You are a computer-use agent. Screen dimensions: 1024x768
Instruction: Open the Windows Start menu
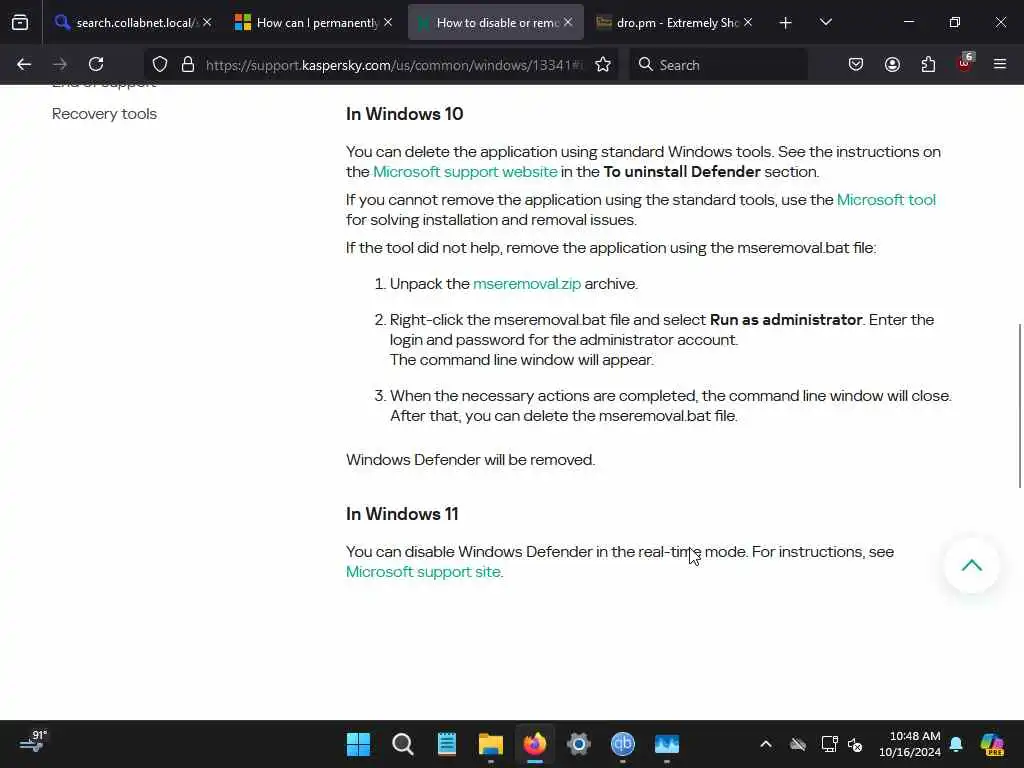(358, 744)
